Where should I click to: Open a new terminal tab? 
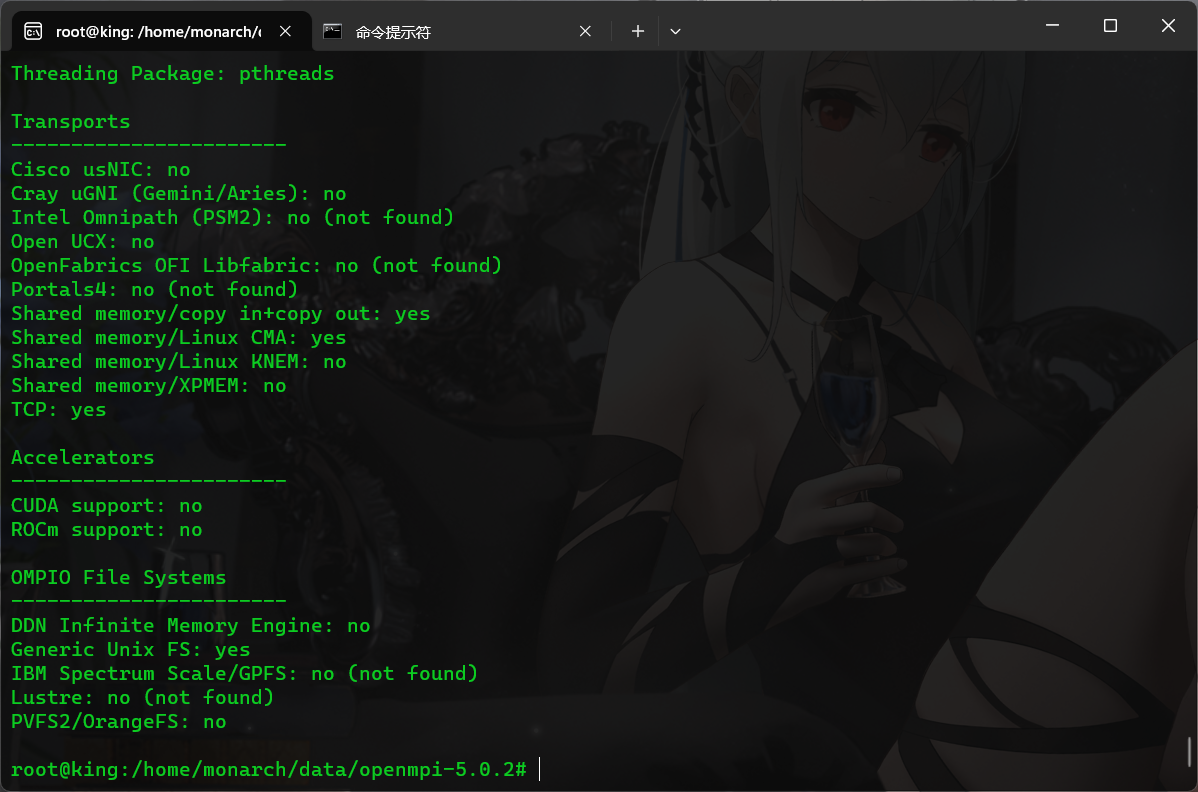coord(638,31)
